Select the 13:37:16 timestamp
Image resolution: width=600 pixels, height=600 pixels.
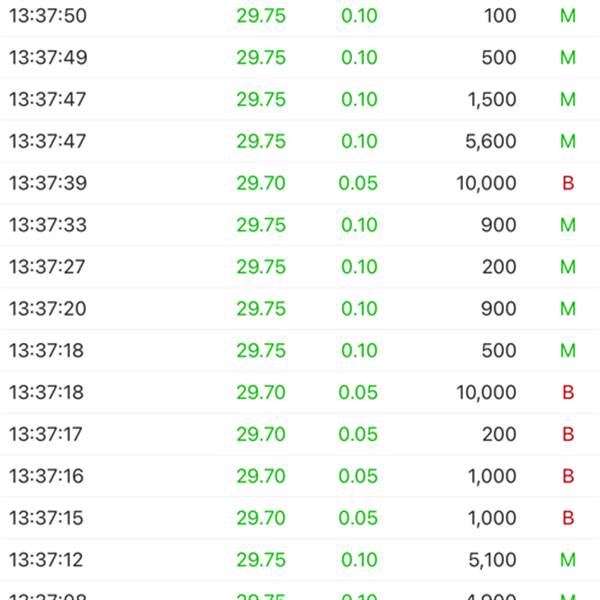pos(46,476)
